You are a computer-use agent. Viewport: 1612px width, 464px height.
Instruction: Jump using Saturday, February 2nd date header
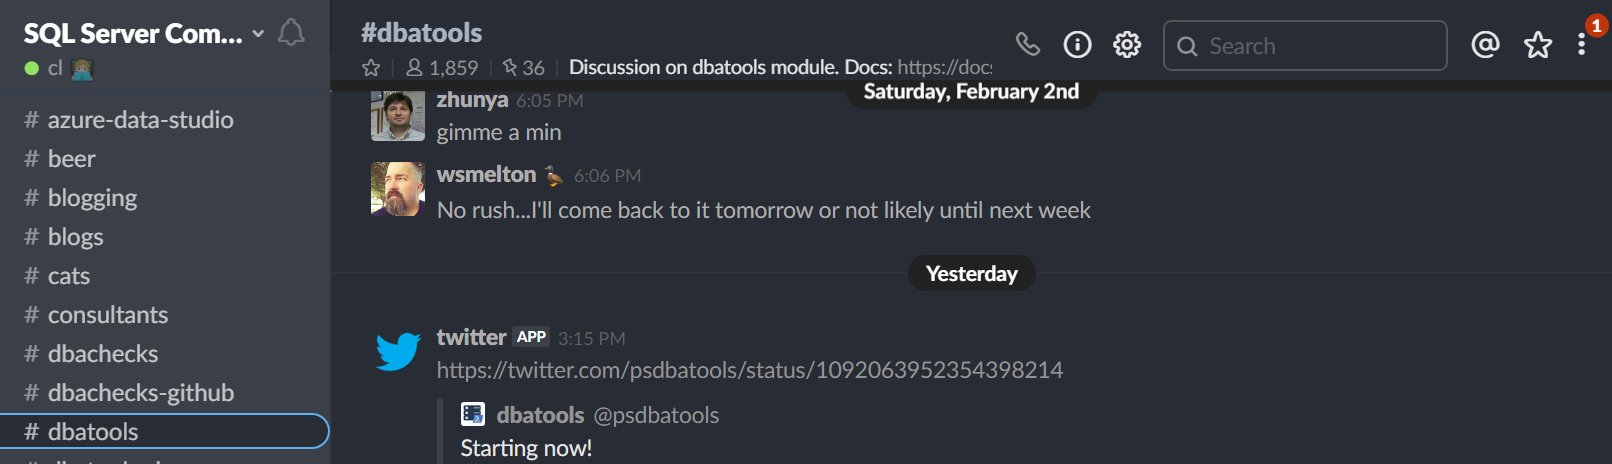click(971, 92)
